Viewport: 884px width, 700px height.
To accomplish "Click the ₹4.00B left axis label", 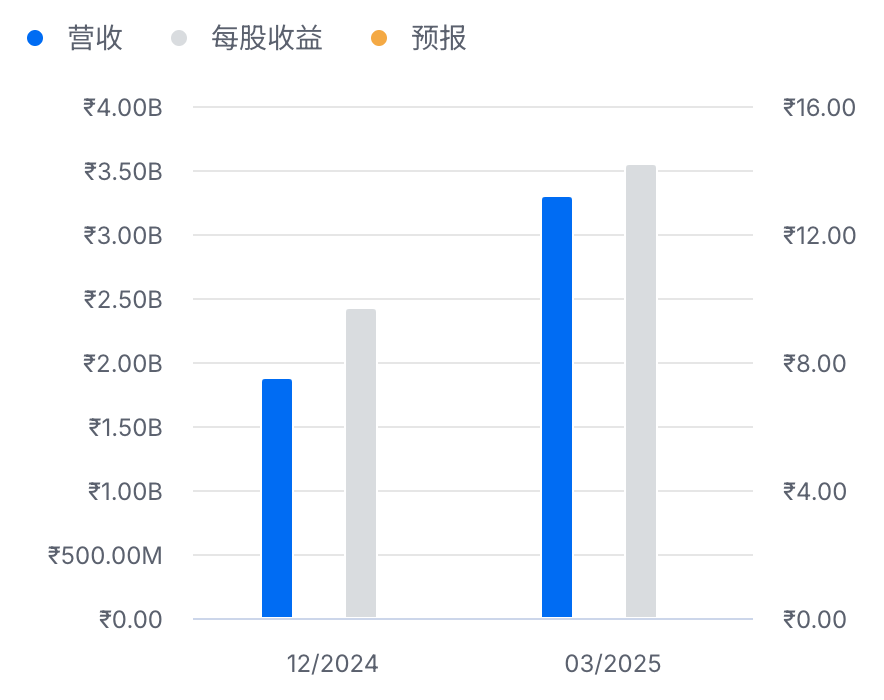I will pos(122,107).
